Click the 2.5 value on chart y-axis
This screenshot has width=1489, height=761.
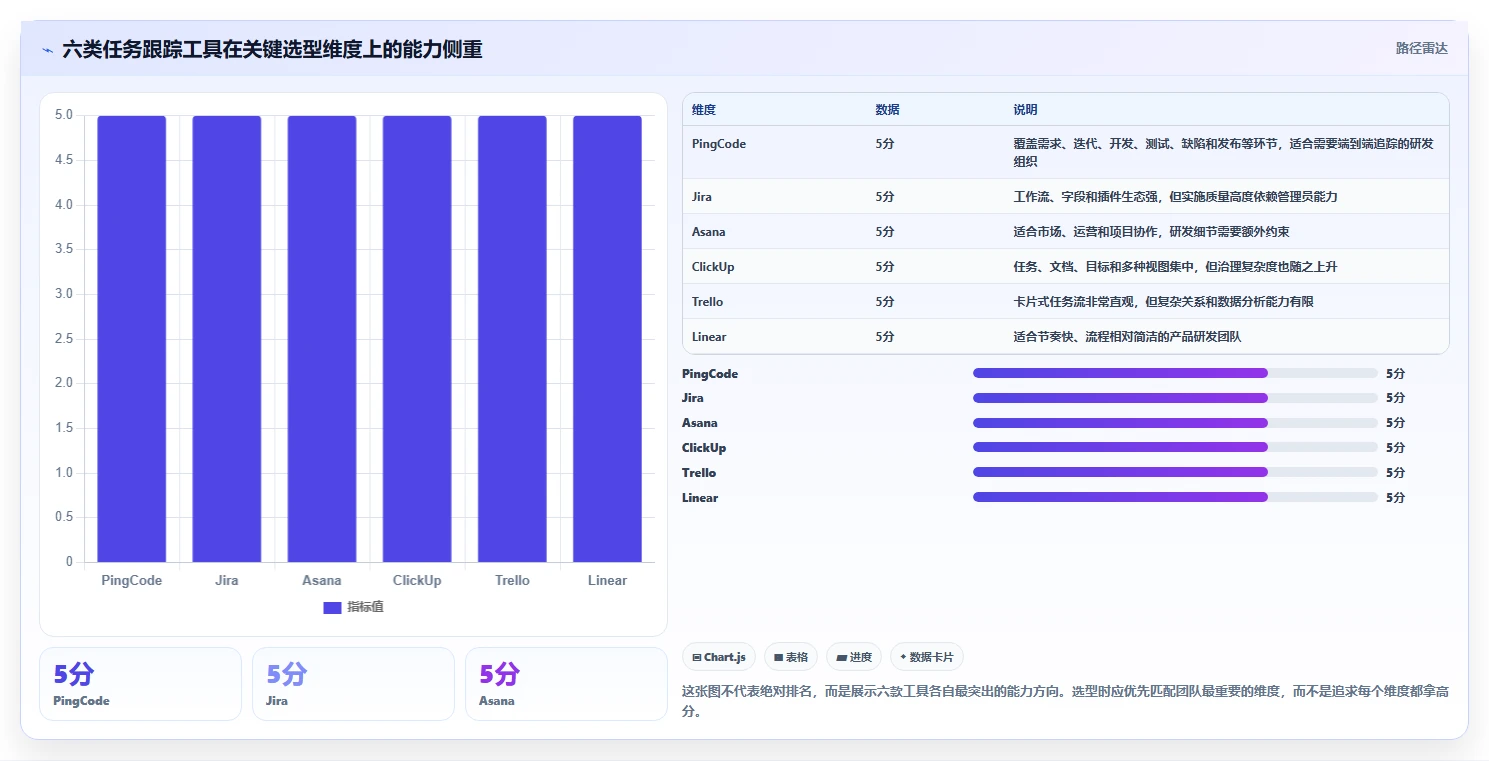(63, 339)
